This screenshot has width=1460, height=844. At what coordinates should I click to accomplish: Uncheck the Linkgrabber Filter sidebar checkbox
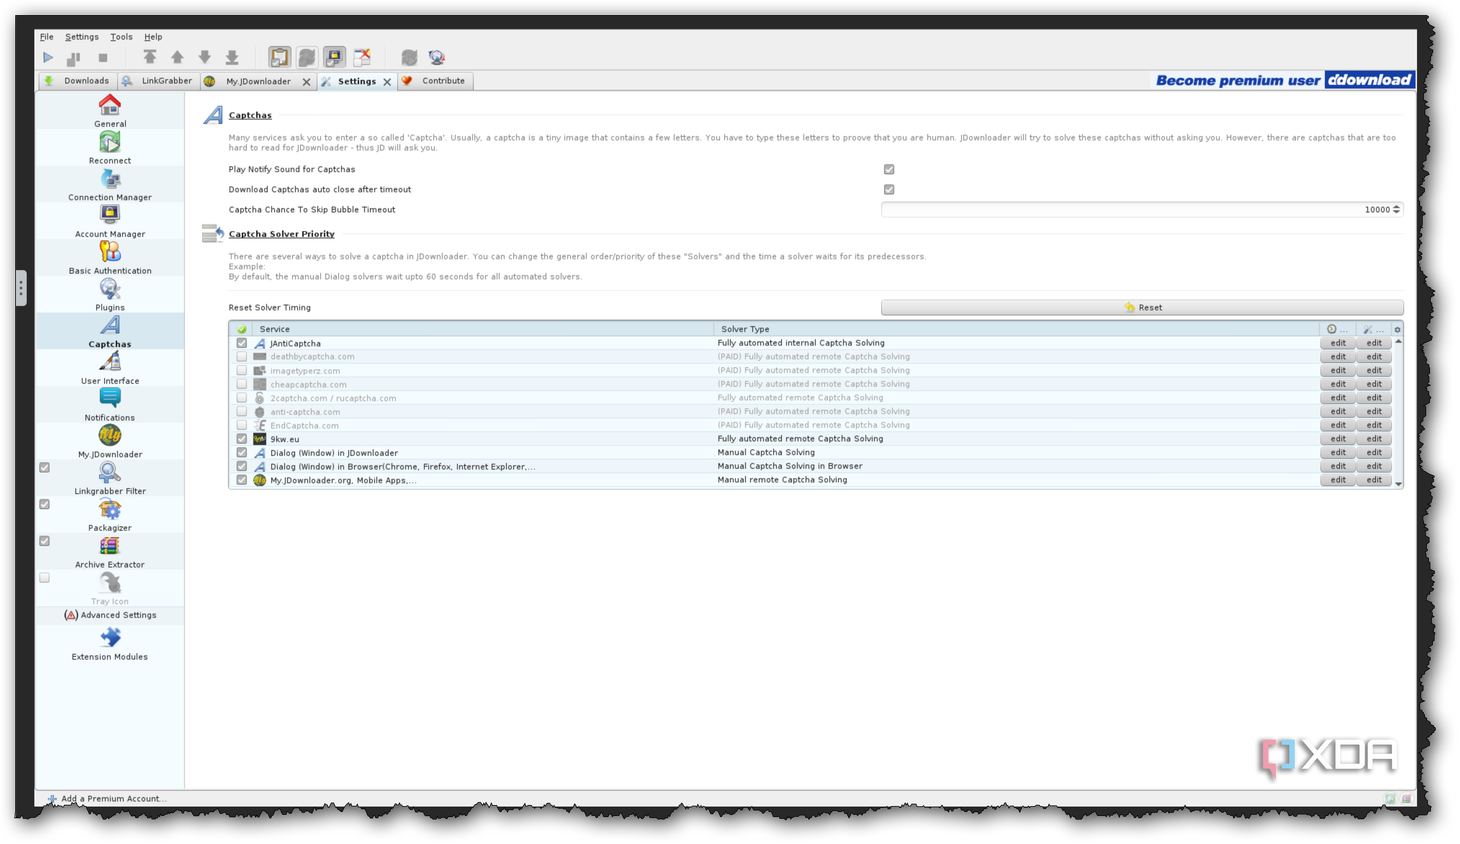click(45, 468)
